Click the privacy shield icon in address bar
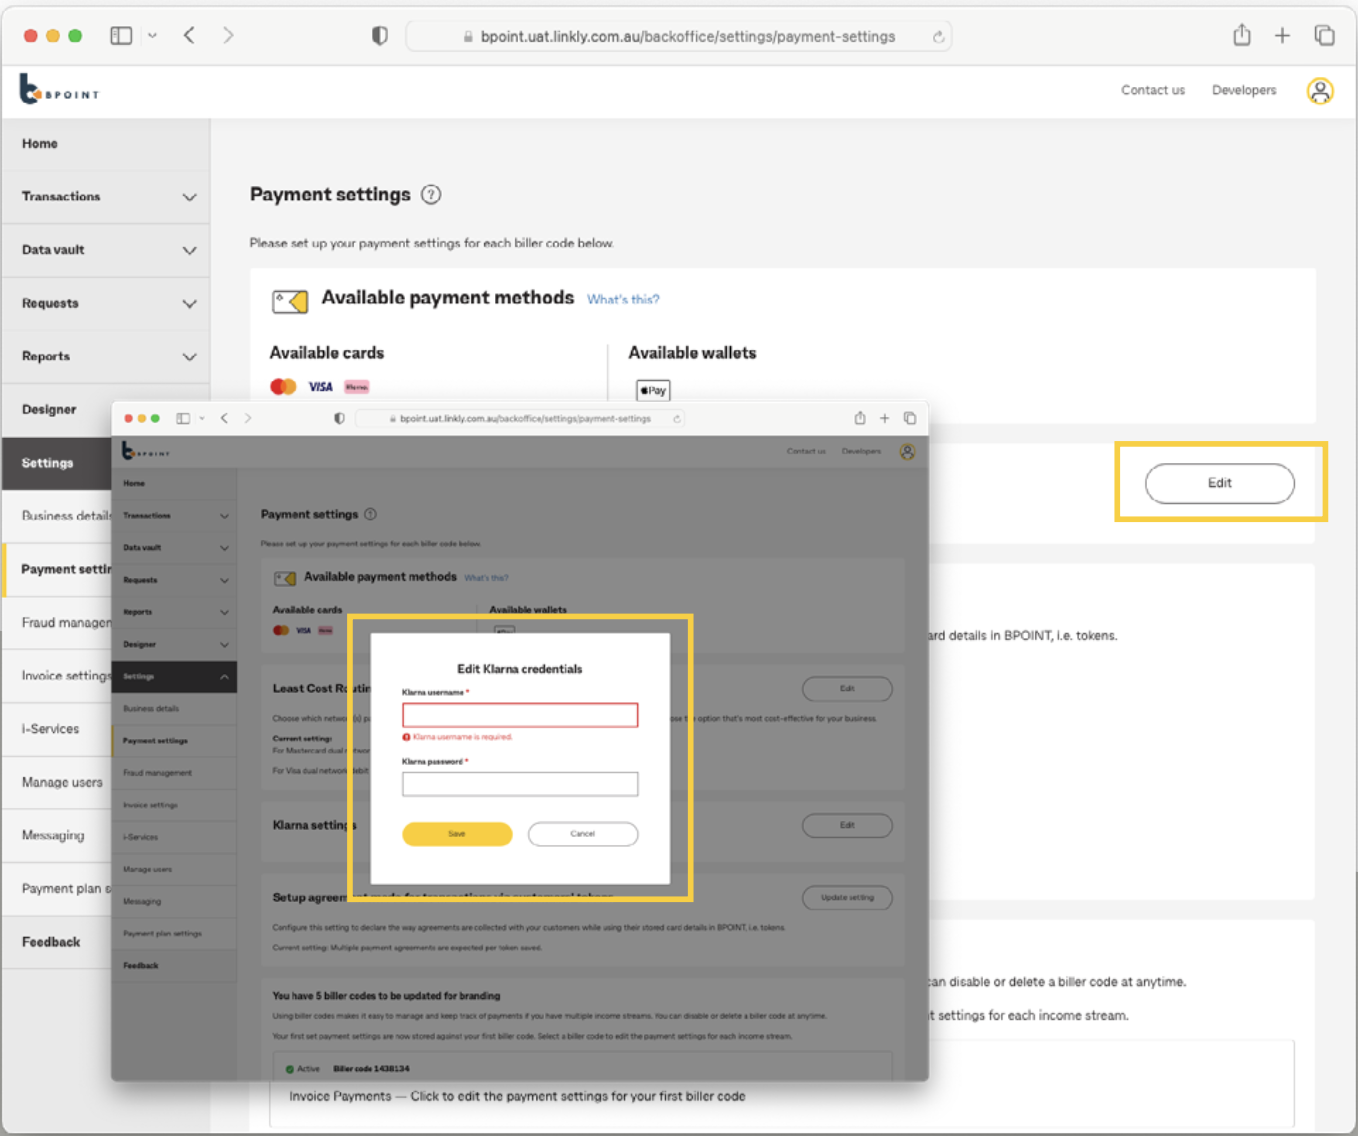This screenshot has width=1358, height=1136. [x=379, y=34]
